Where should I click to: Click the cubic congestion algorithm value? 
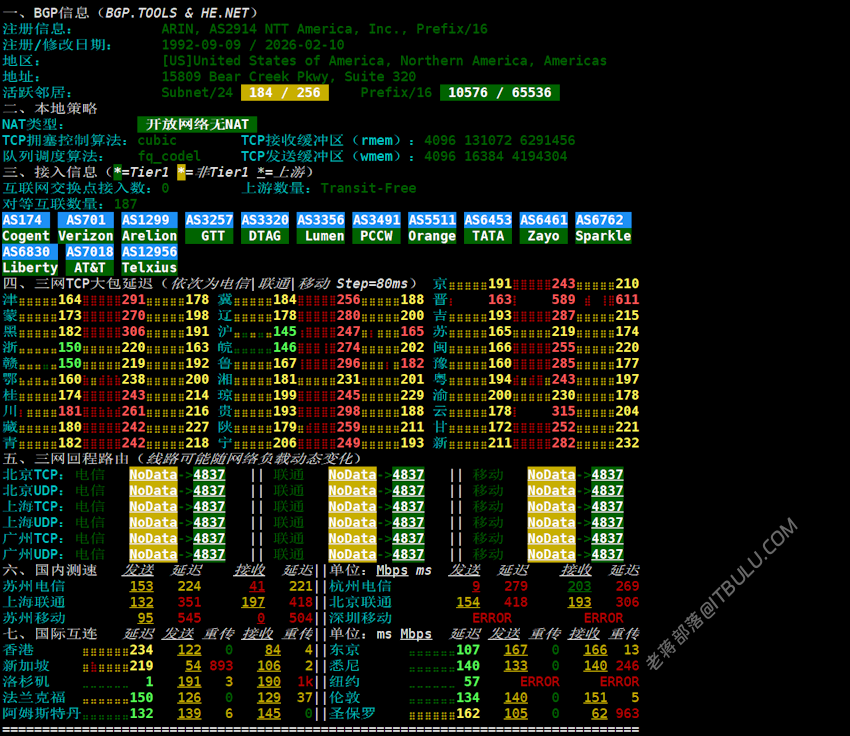pos(157,140)
